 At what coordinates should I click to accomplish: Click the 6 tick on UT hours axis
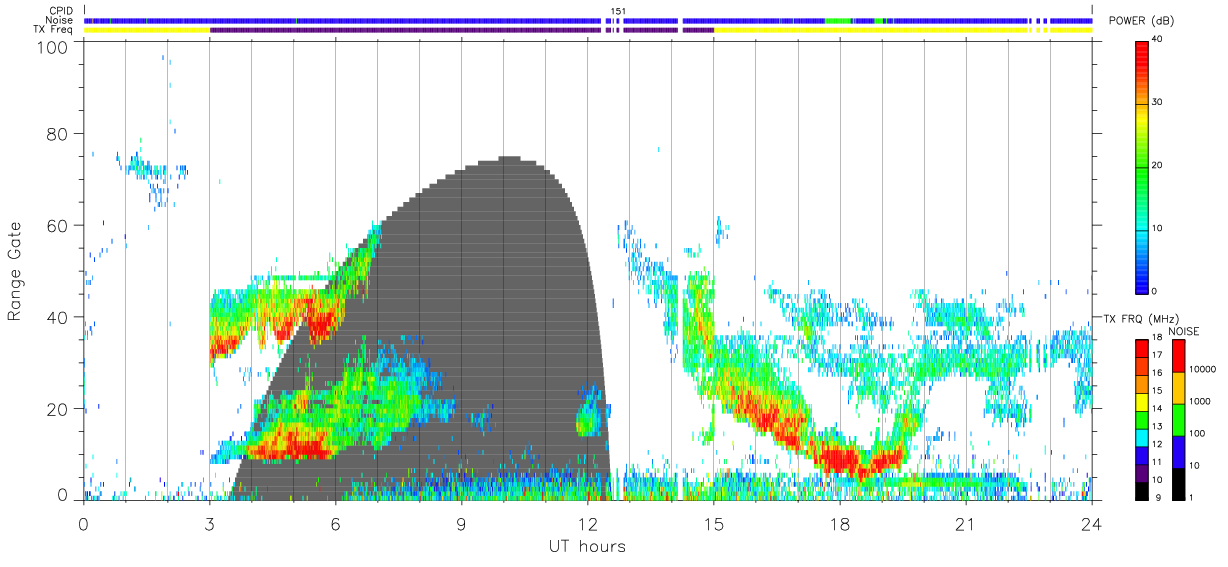tap(335, 523)
